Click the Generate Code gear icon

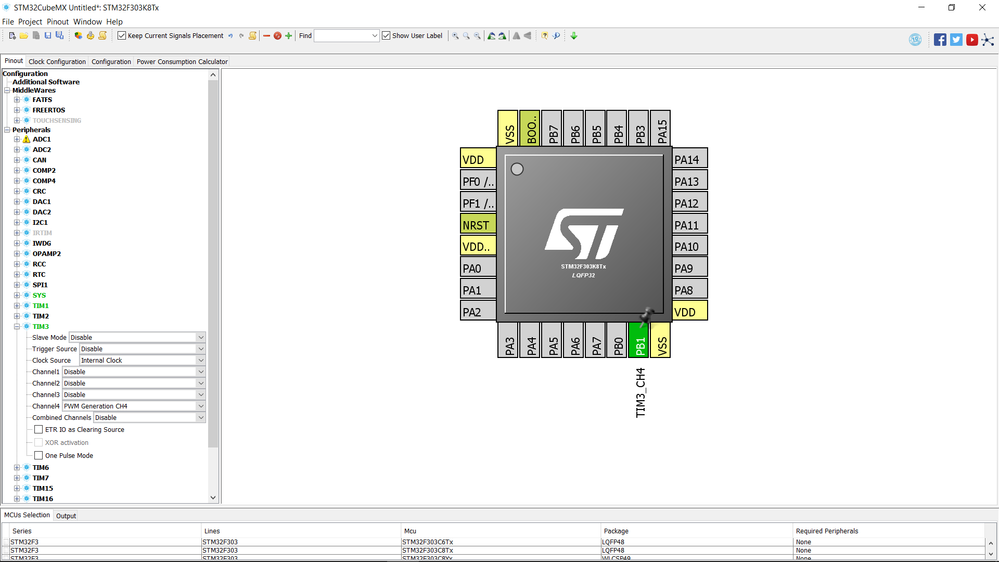(x=90, y=36)
